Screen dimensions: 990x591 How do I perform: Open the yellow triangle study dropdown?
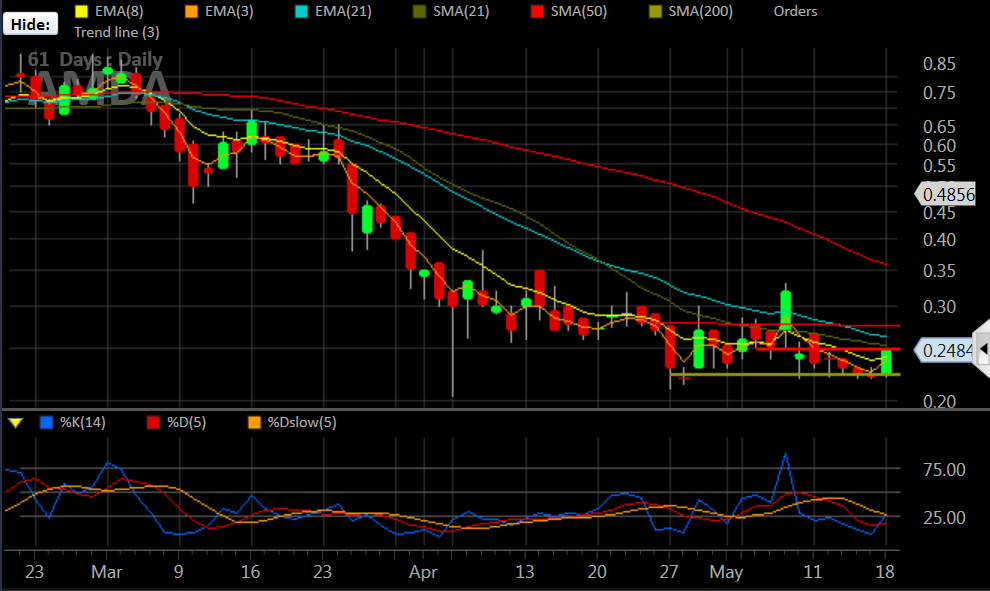point(14,424)
